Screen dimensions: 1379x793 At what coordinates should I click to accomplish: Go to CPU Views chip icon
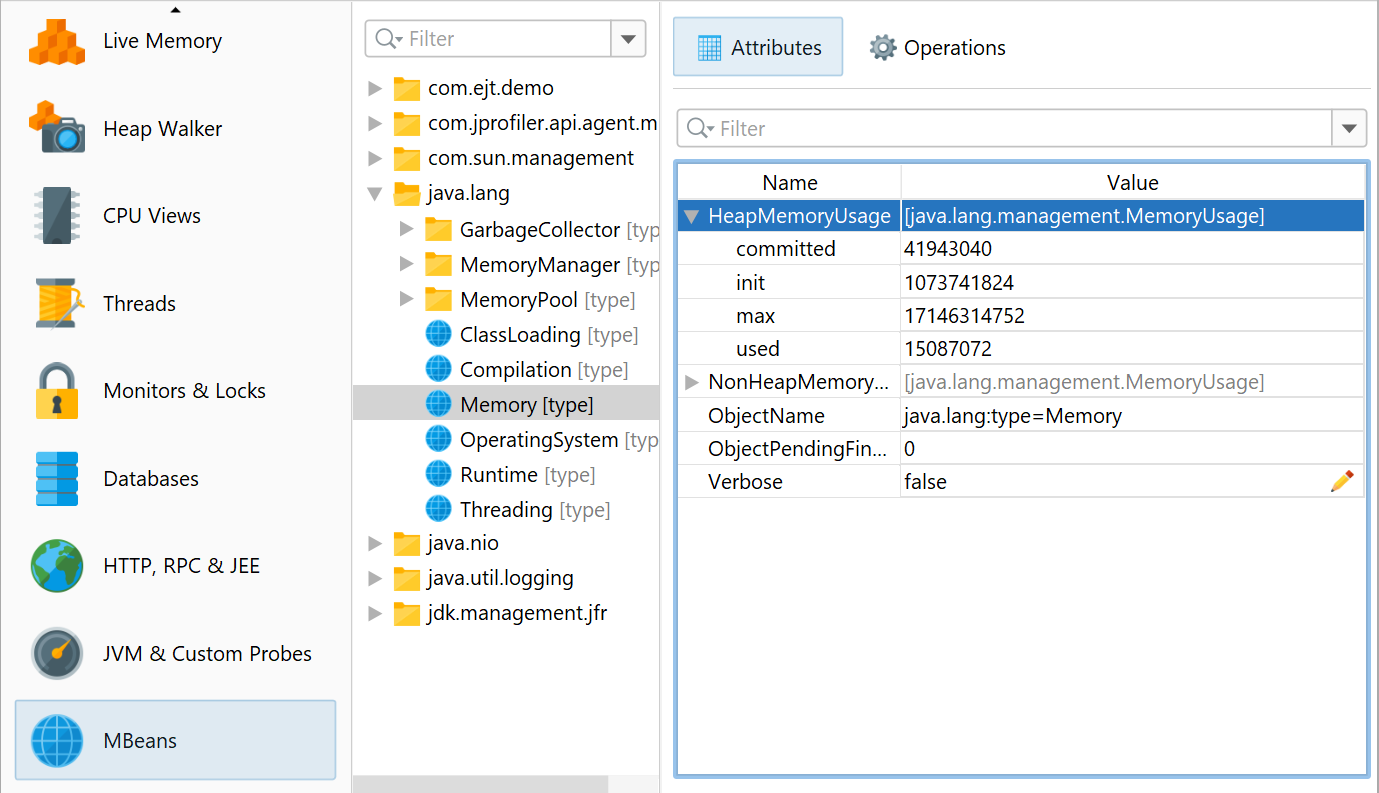click(56, 216)
